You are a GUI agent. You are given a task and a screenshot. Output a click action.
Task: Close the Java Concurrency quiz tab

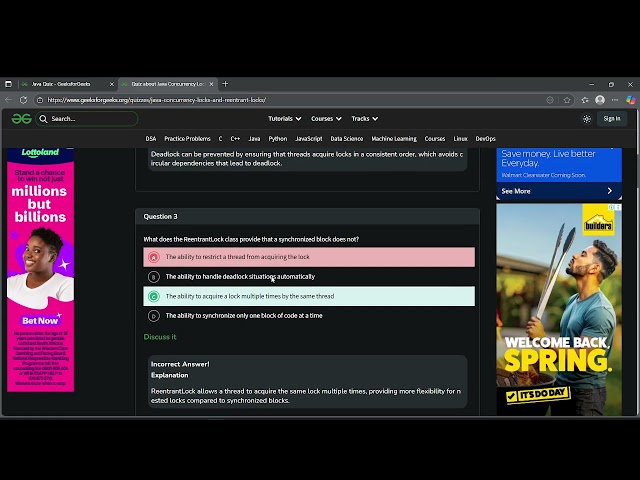211,84
